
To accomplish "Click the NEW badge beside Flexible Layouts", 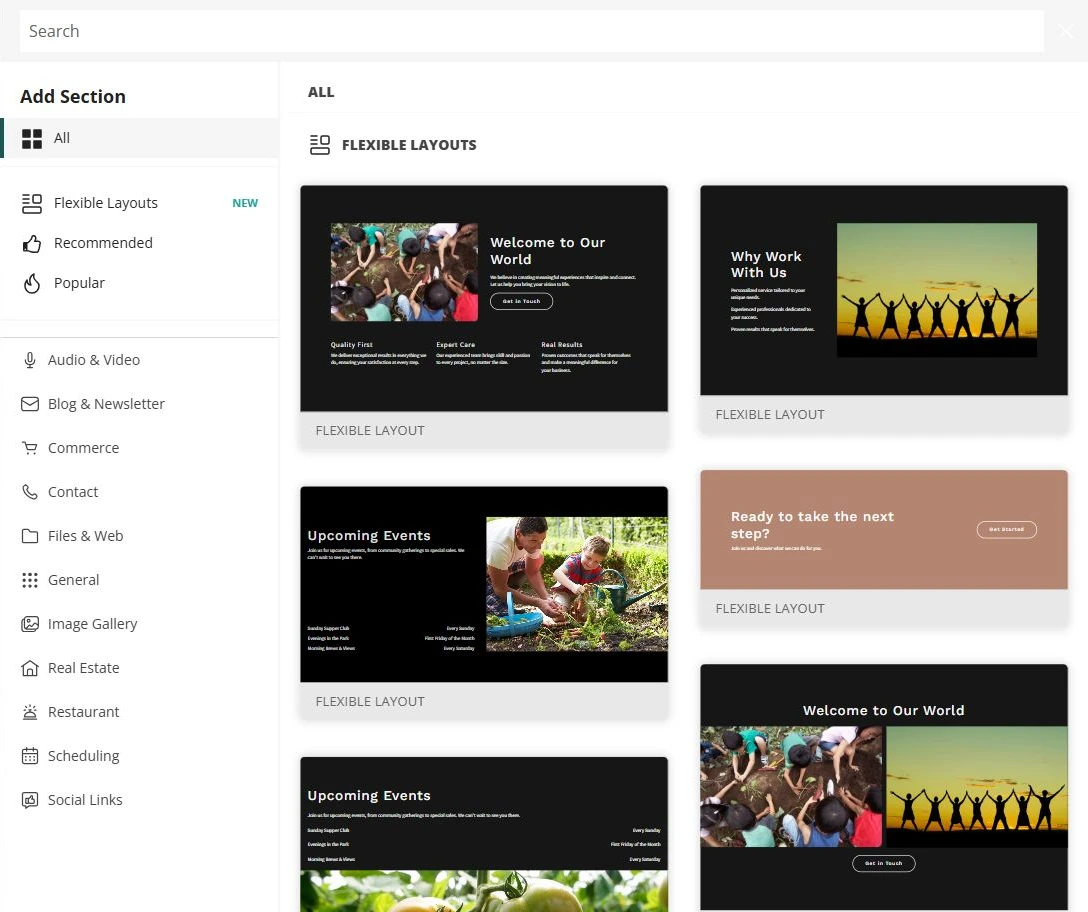I will point(245,203).
